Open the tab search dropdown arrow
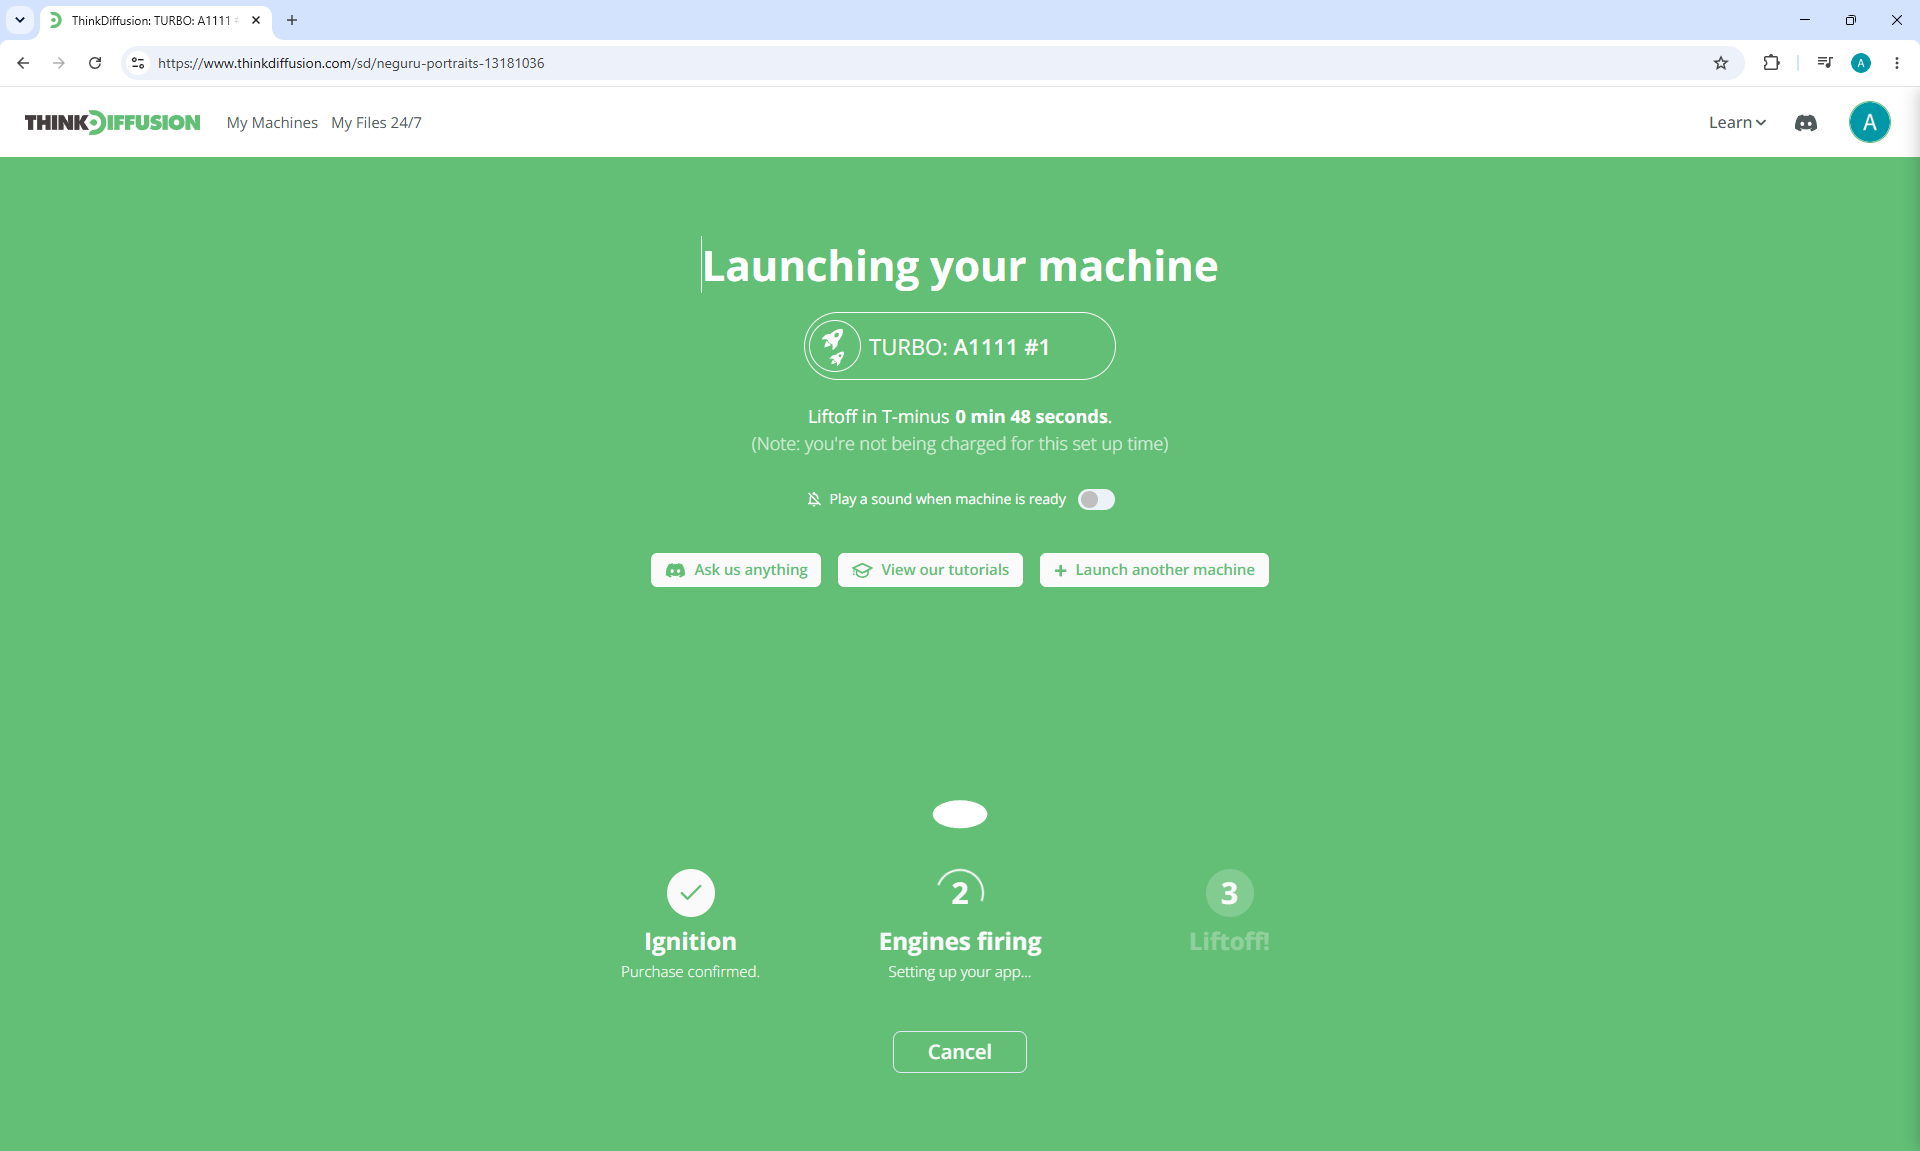 coord(20,20)
